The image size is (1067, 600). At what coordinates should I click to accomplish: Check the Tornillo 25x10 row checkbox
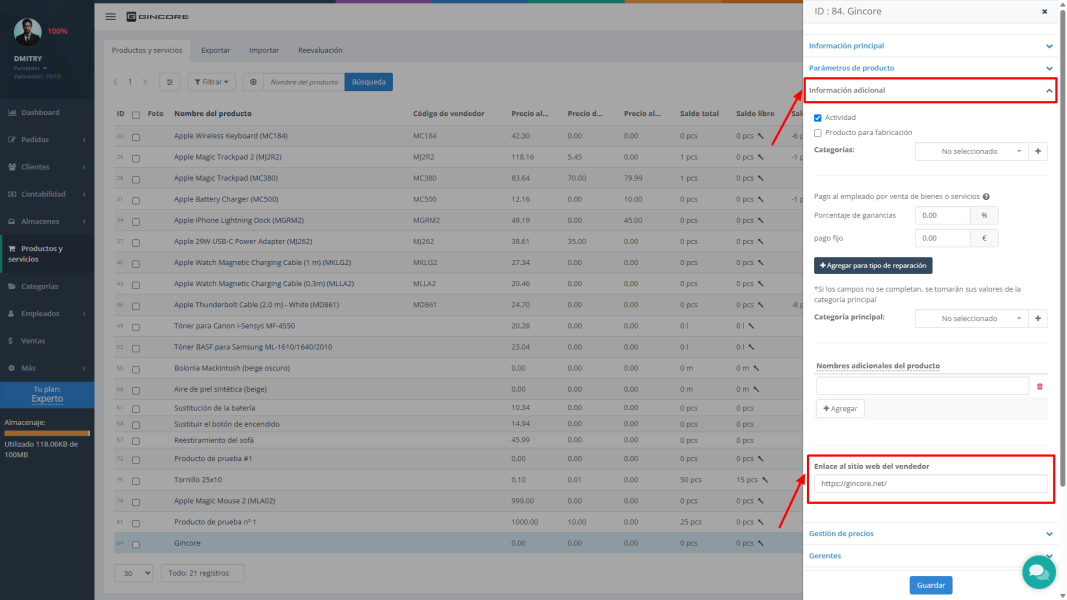point(136,481)
